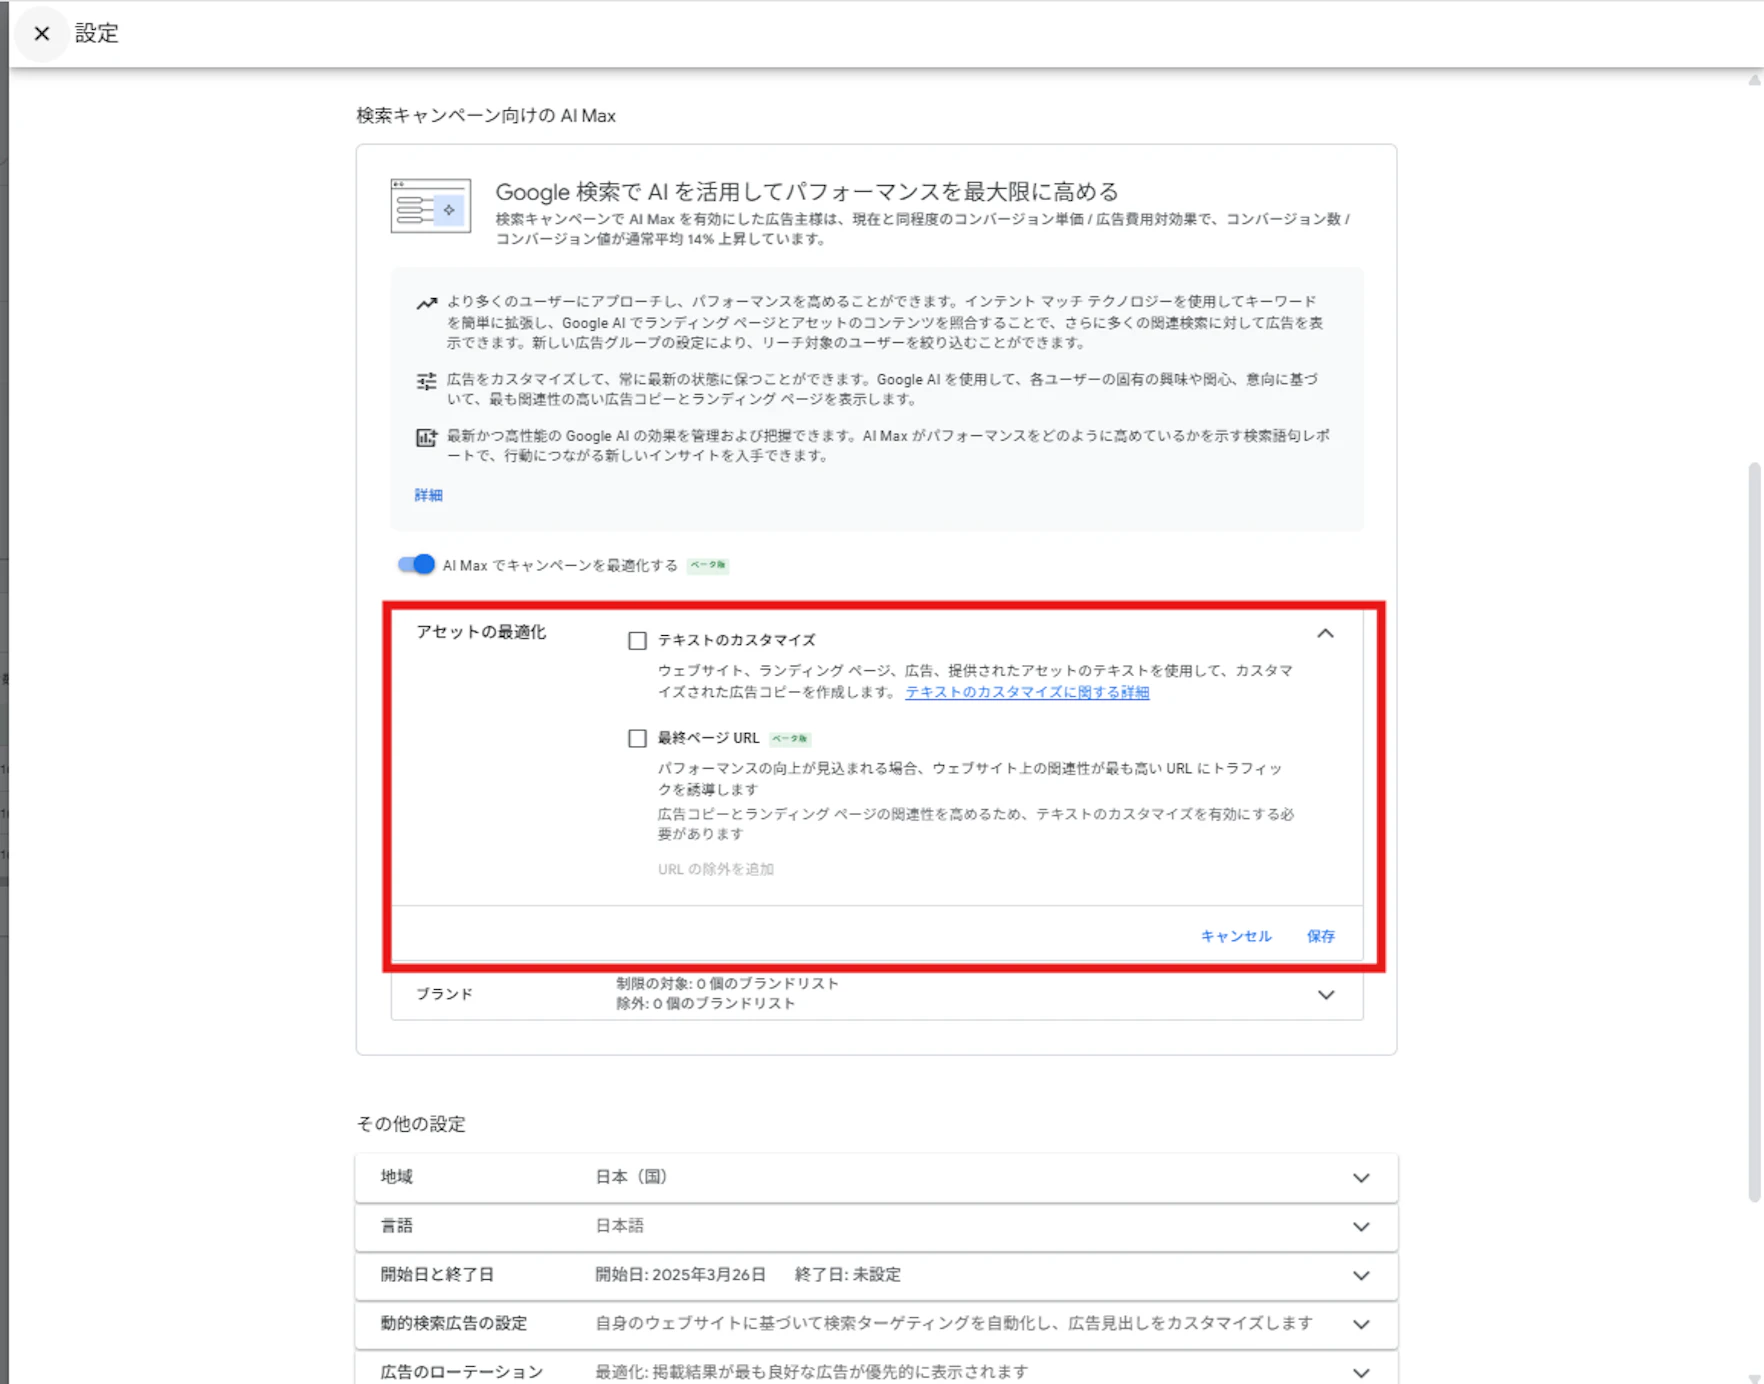The image size is (1764, 1384).
Task: Expand the 言語 settings row
Action: [876, 1226]
